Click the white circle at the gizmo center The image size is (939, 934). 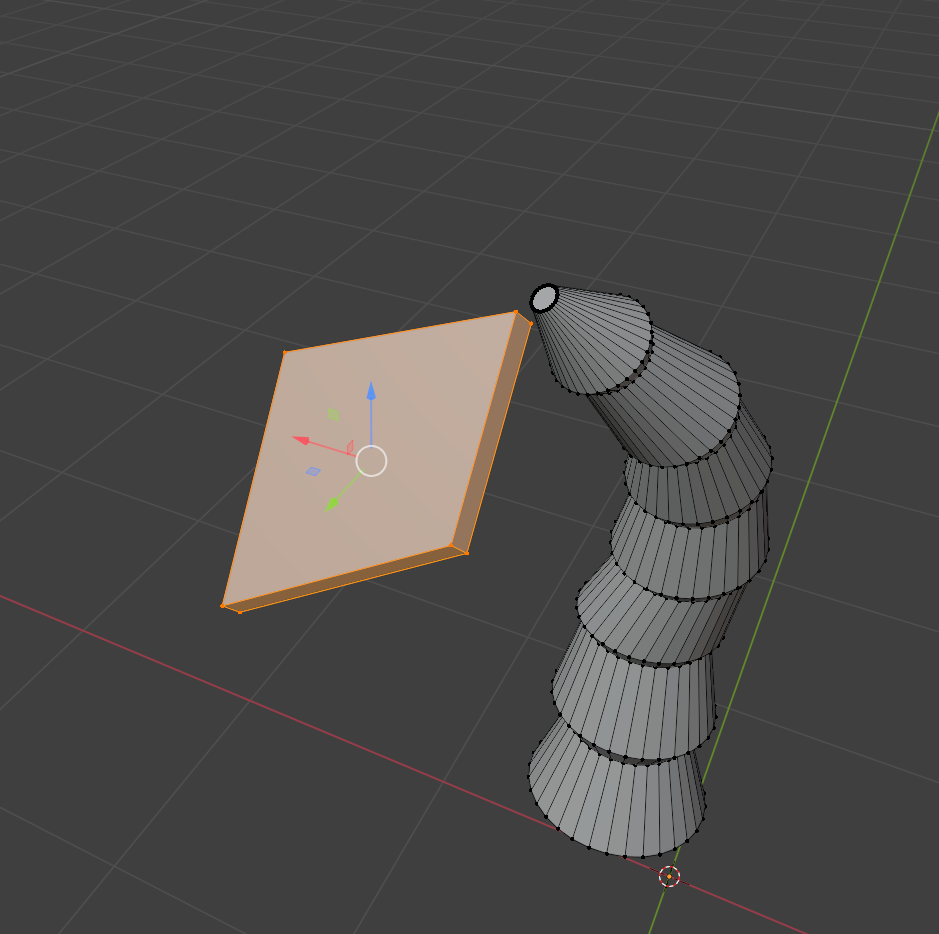(371, 461)
